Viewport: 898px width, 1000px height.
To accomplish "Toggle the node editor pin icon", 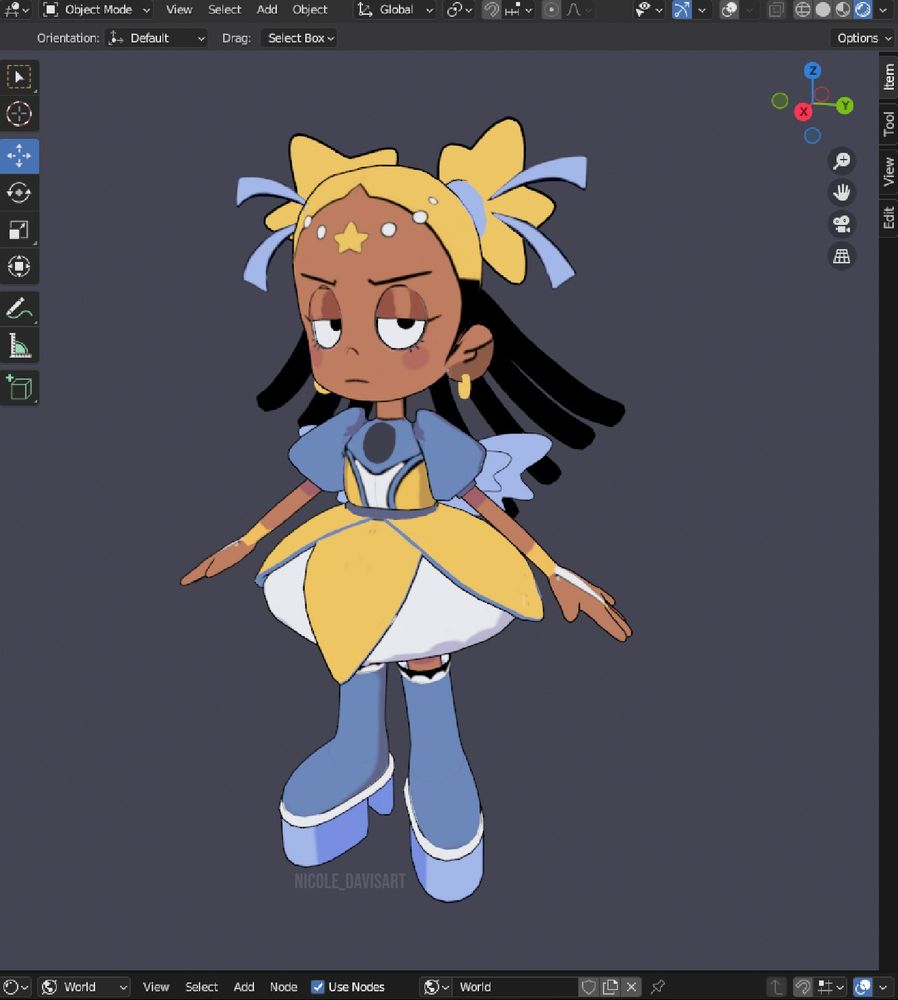I will point(658,987).
